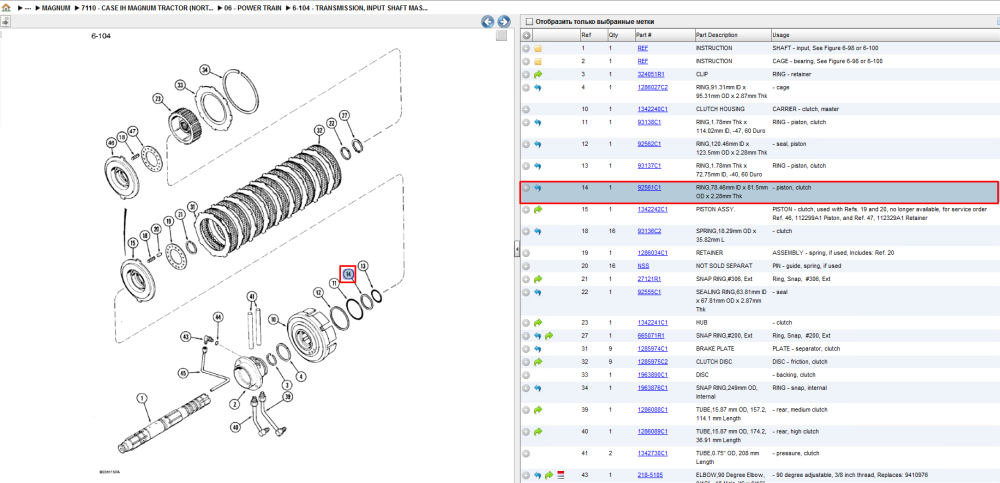Image resolution: width=1000 pixels, height=483 pixels.
Task: Click the blue arrow icon for Ref 4
Action: click(538, 87)
